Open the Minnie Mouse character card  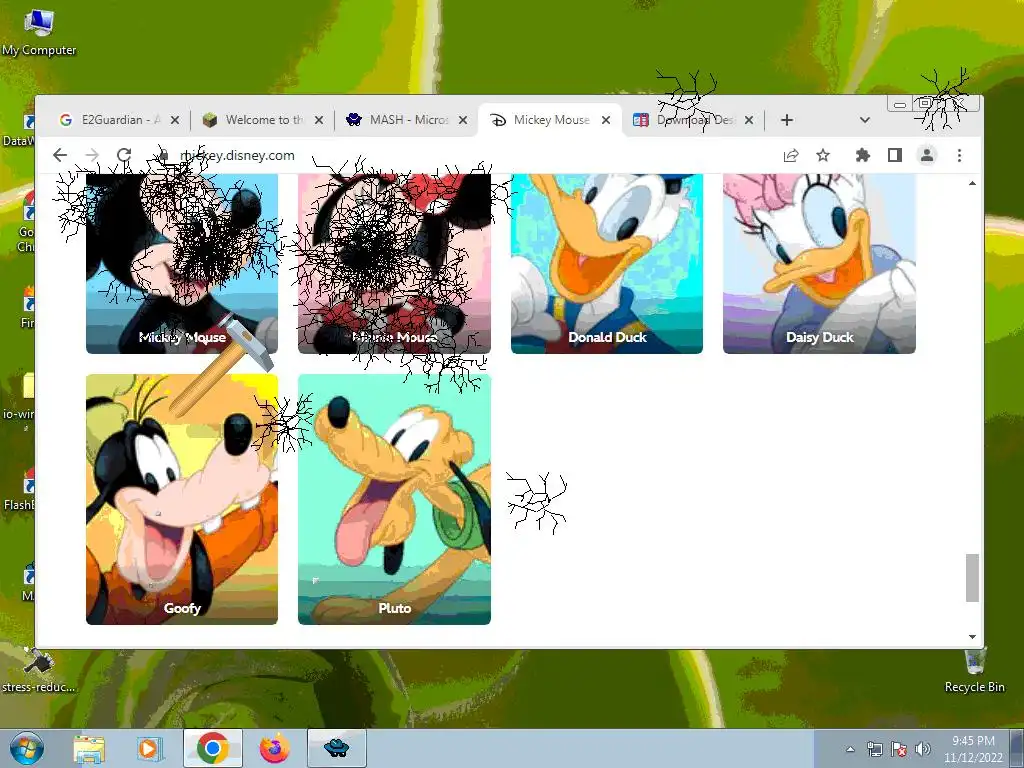tap(394, 264)
